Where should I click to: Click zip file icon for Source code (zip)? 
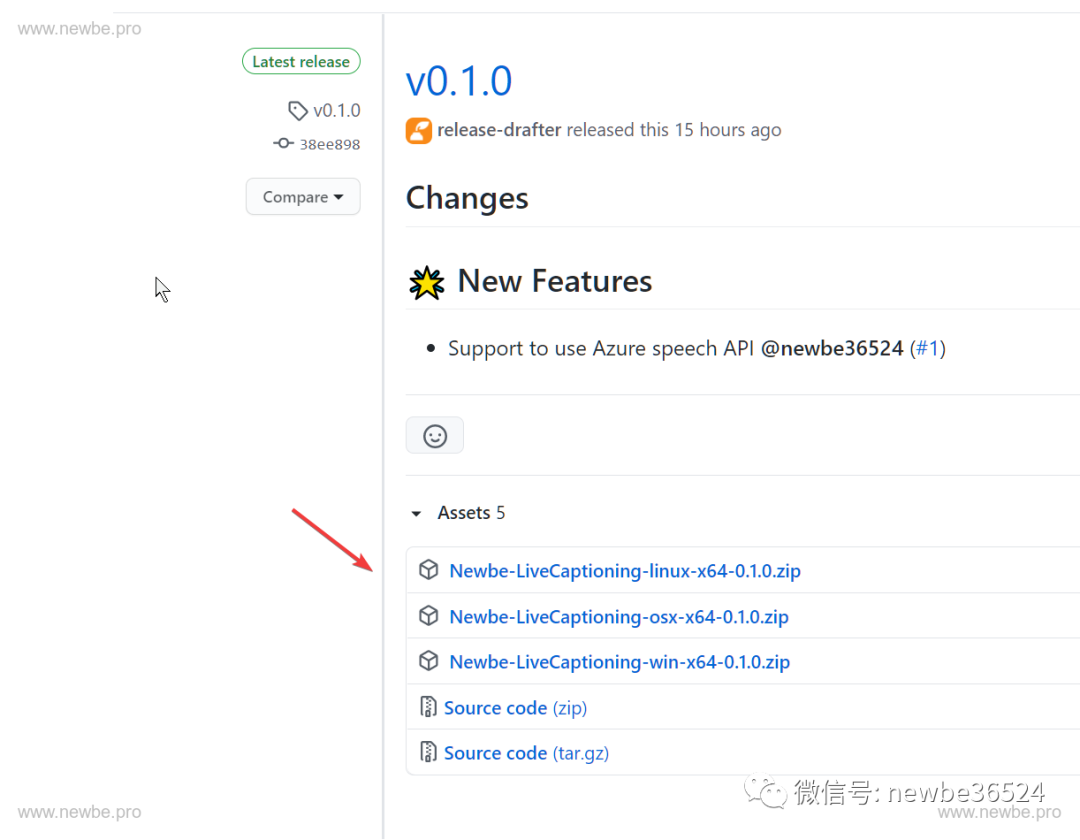(428, 707)
